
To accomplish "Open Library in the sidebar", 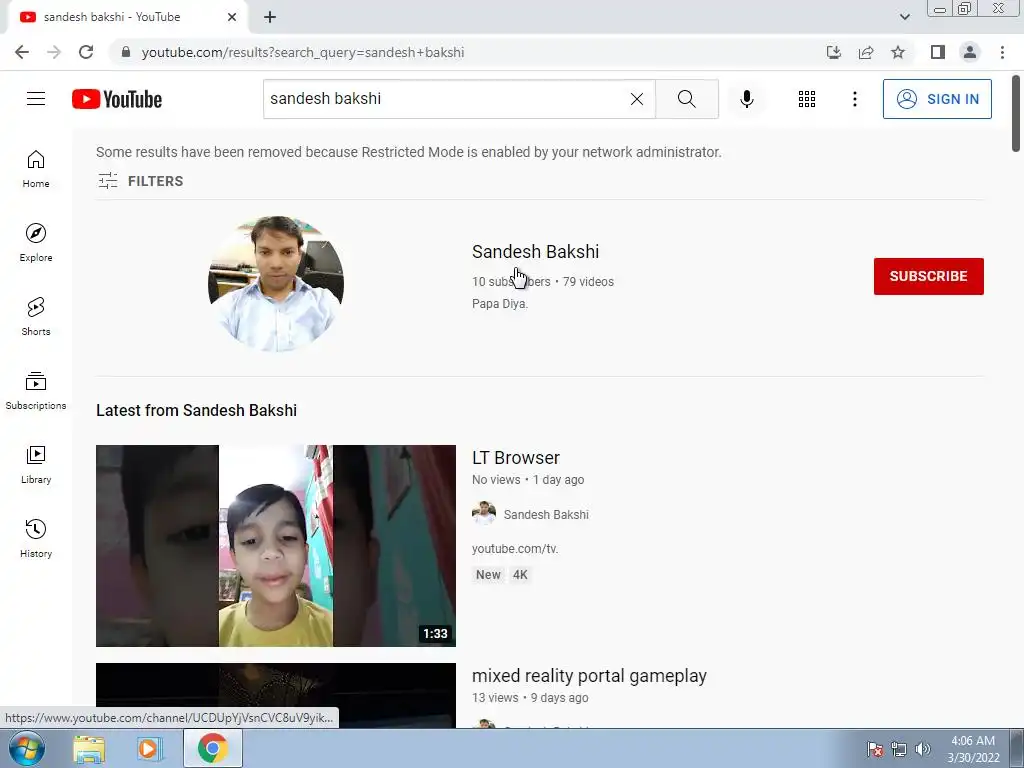I will coord(36,464).
